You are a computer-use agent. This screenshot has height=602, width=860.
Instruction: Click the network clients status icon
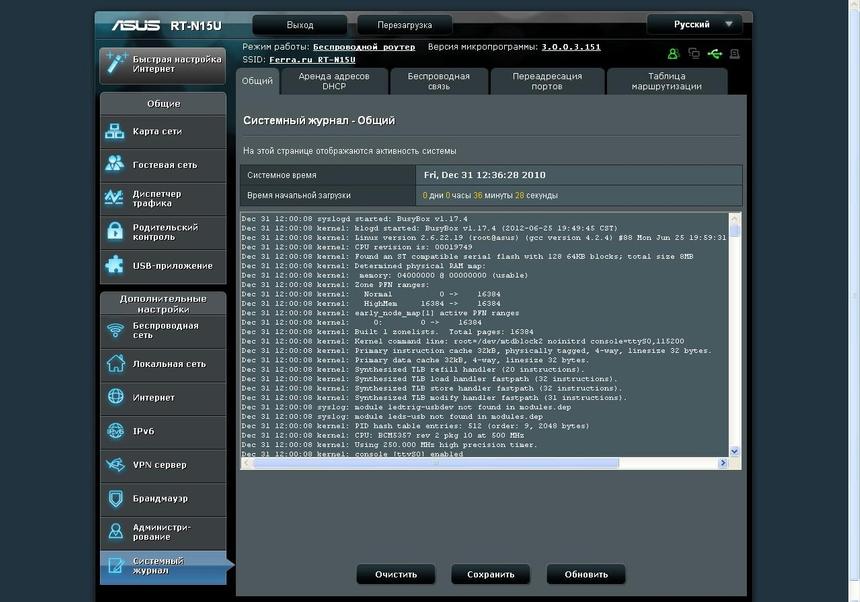pyautogui.click(x=693, y=53)
